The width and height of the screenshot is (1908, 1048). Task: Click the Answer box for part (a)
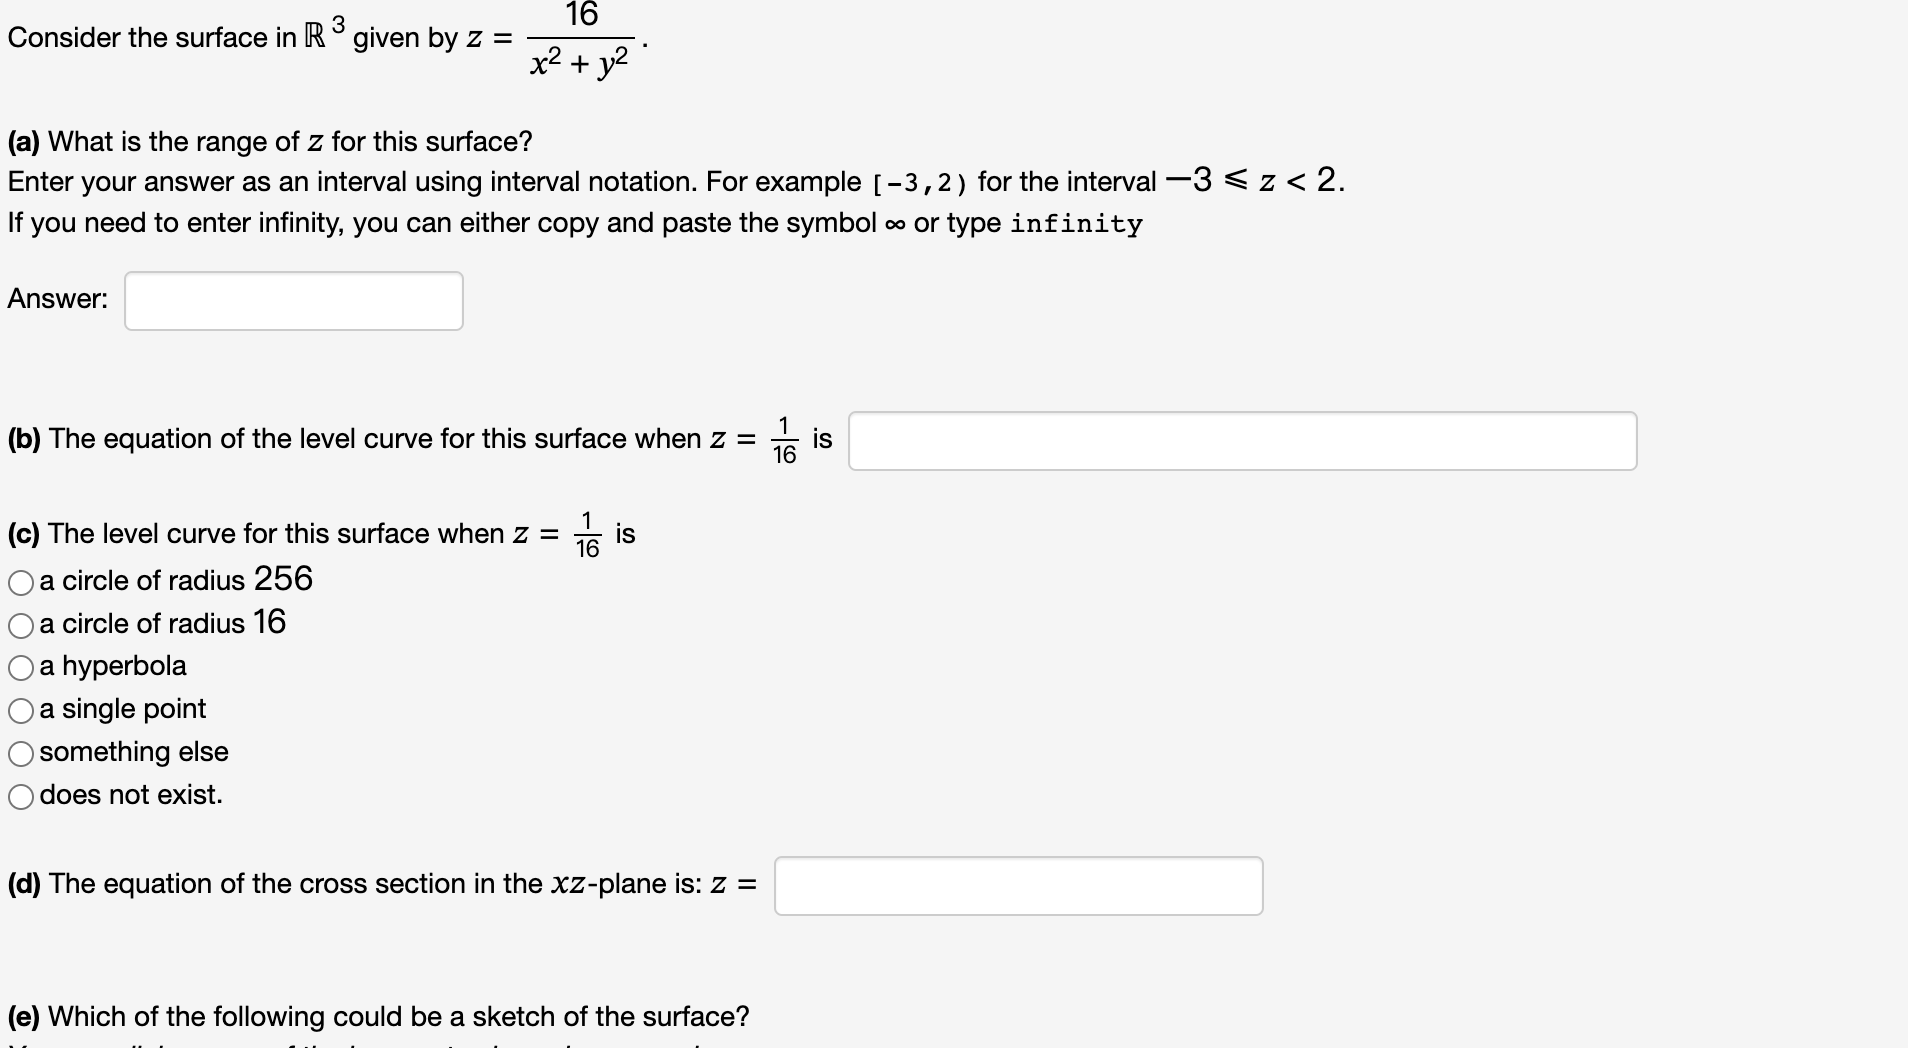click(x=293, y=299)
